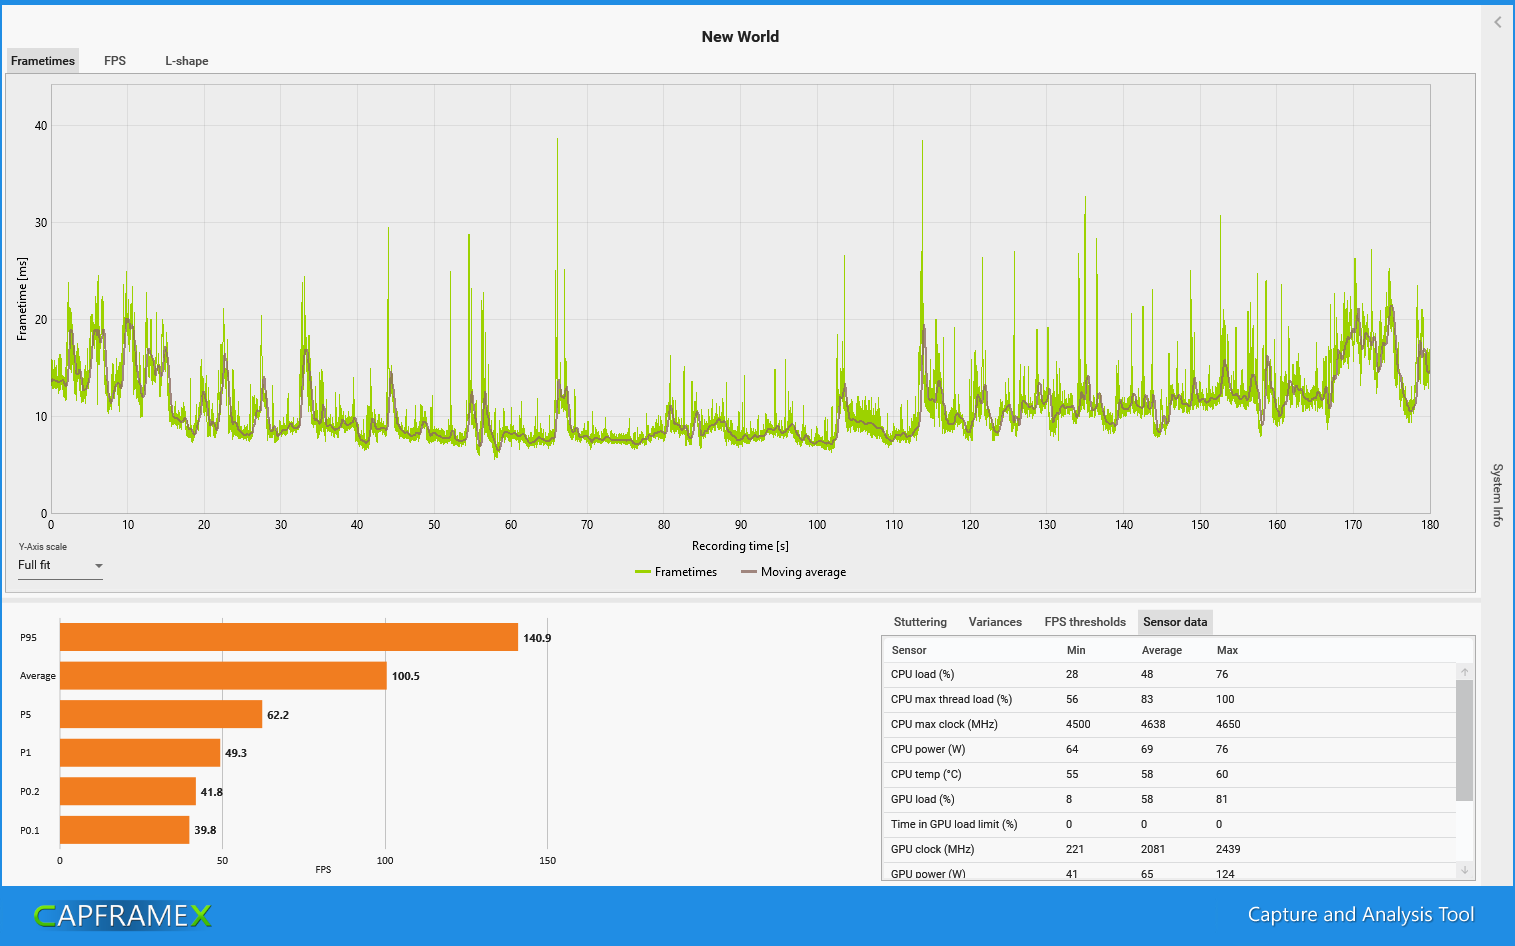1515x946 pixels.
Task: Toggle Moving average legend entry
Action: (x=793, y=572)
